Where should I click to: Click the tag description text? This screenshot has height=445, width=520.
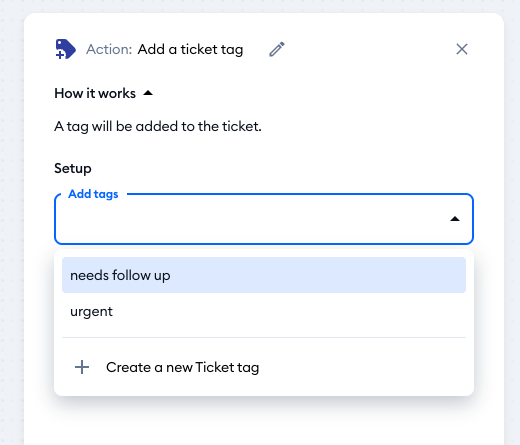click(158, 126)
